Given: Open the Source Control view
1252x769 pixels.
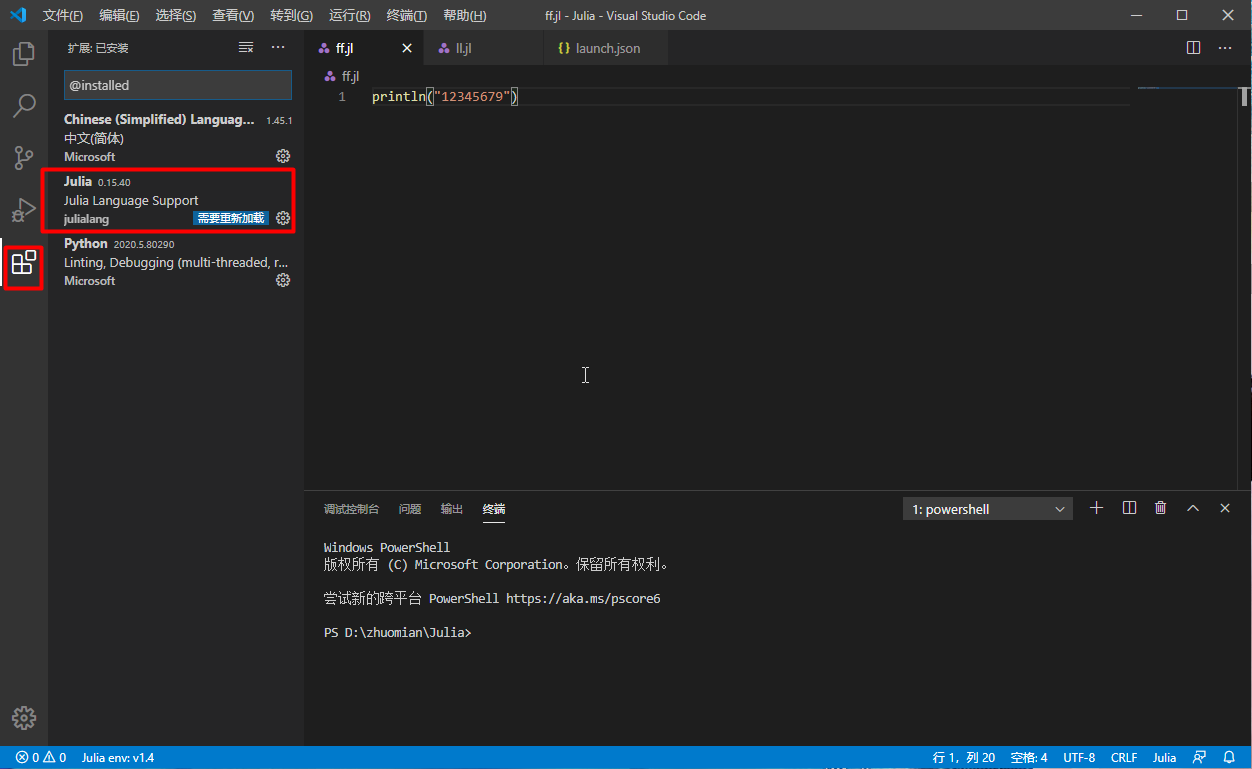Looking at the screenshot, I should tap(23, 158).
